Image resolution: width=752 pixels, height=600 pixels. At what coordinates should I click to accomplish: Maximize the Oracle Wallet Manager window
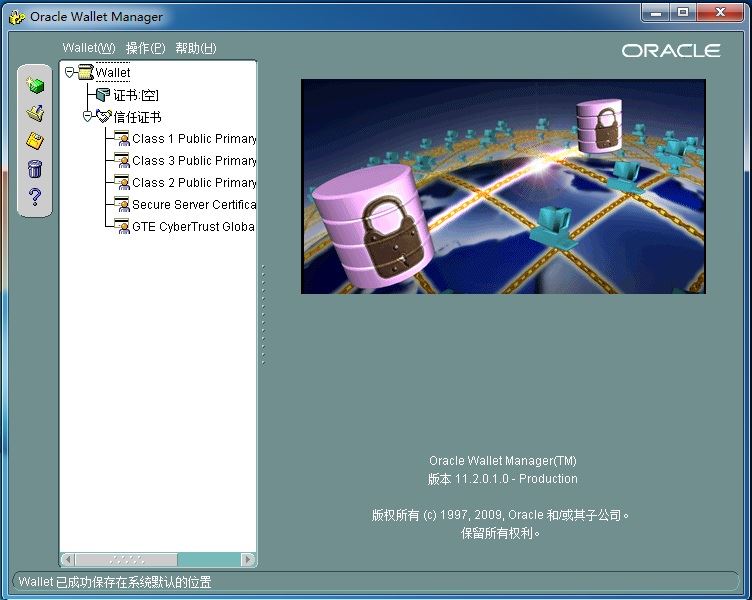(x=683, y=13)
